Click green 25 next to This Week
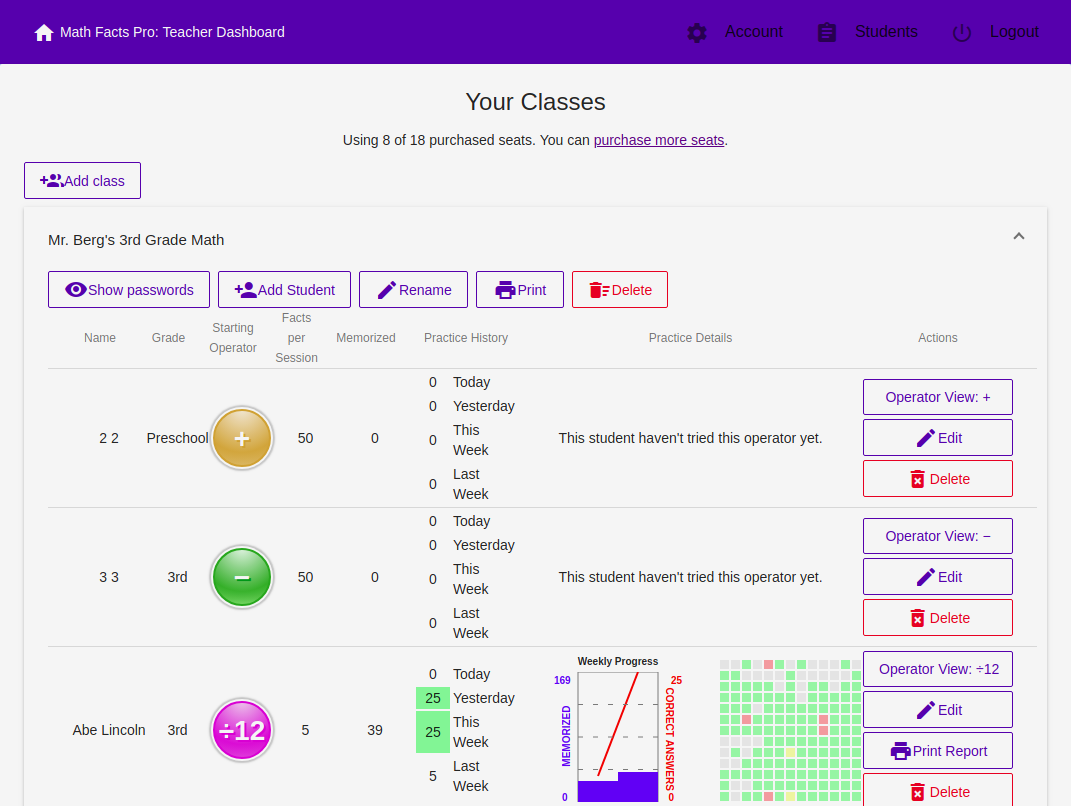1071x806 pixels. coord(433,732)
